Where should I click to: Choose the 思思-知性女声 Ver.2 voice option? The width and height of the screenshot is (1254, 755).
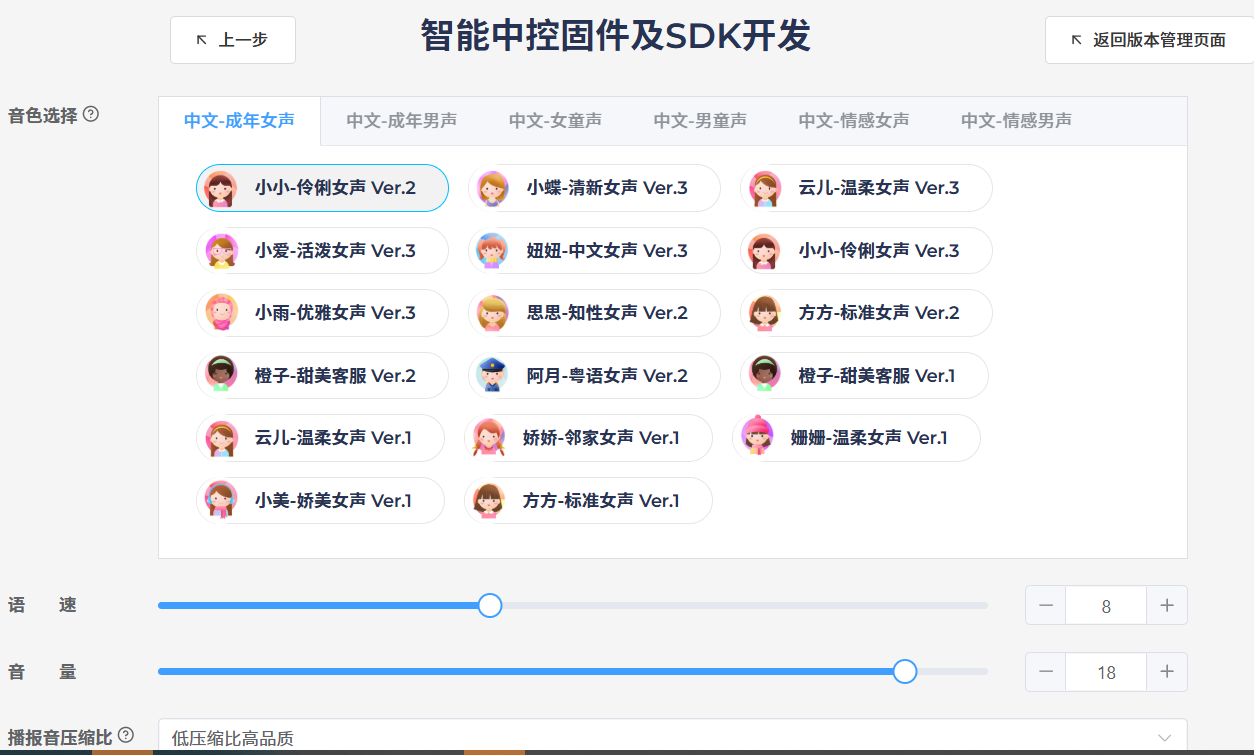tap(594, 313)
